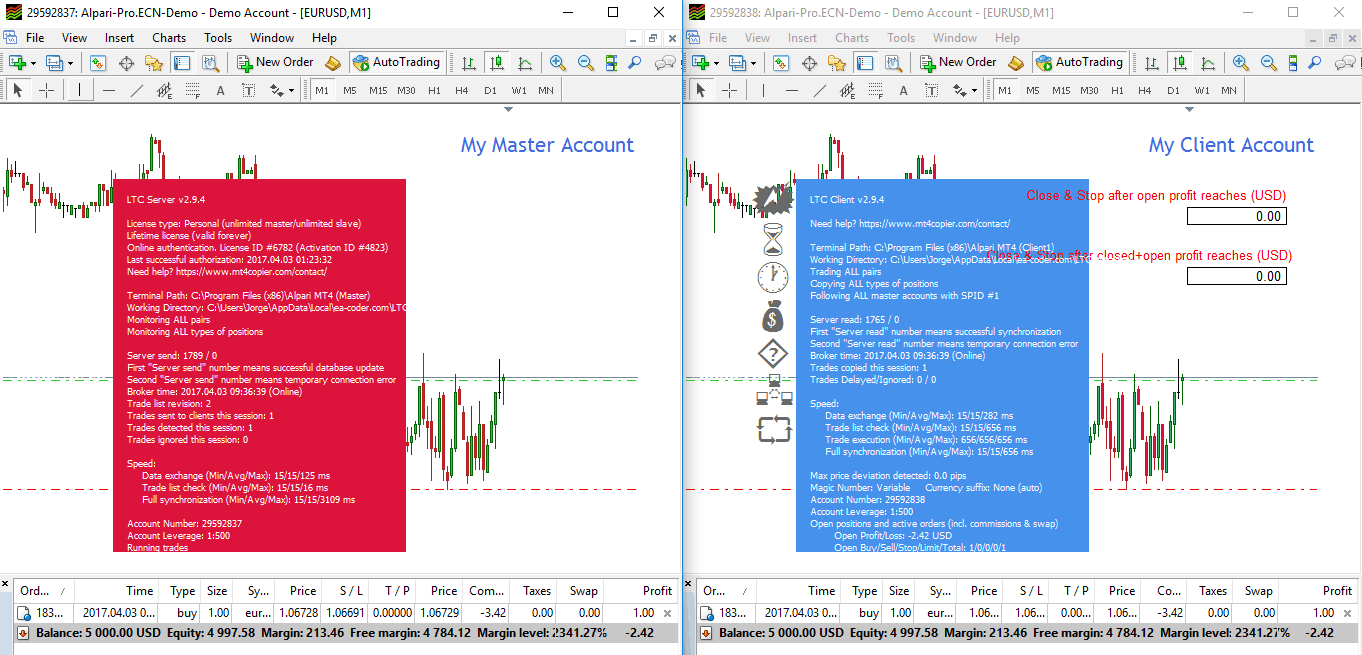Open the Charts menu on the master window

168,37
